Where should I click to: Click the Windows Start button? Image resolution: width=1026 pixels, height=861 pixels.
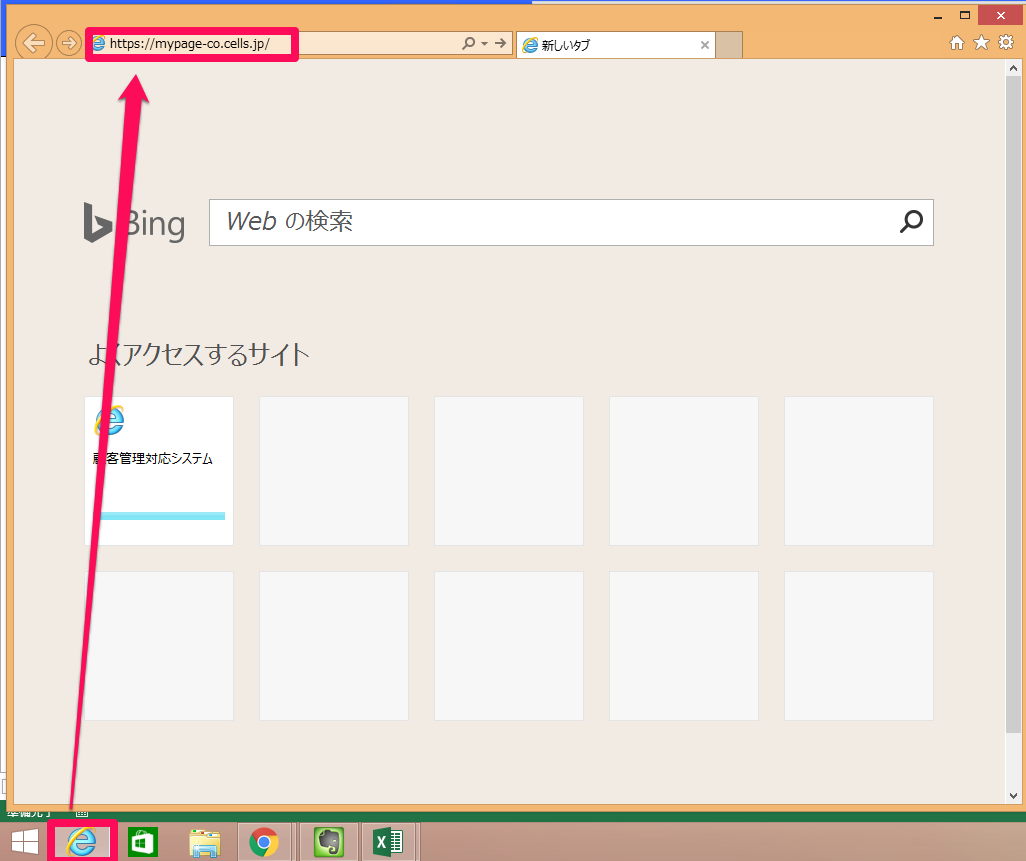pyautogui.click(x=25, y=841)
